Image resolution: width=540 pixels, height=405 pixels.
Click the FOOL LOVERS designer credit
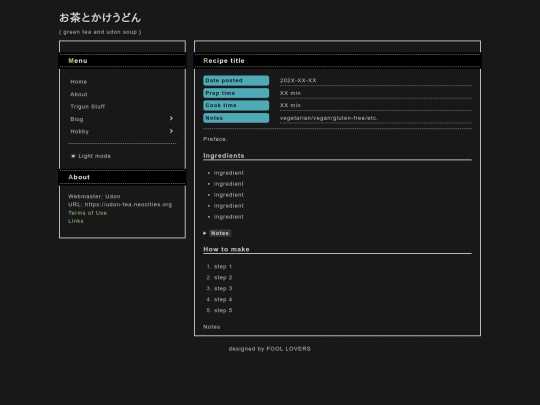pos(288,349)
